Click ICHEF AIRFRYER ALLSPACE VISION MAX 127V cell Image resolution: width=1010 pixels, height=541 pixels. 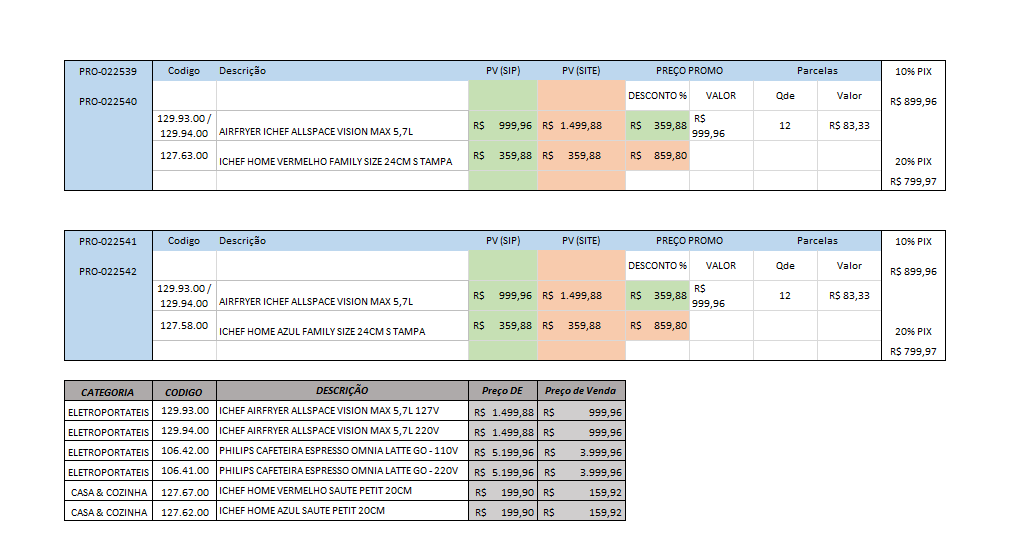329,411
